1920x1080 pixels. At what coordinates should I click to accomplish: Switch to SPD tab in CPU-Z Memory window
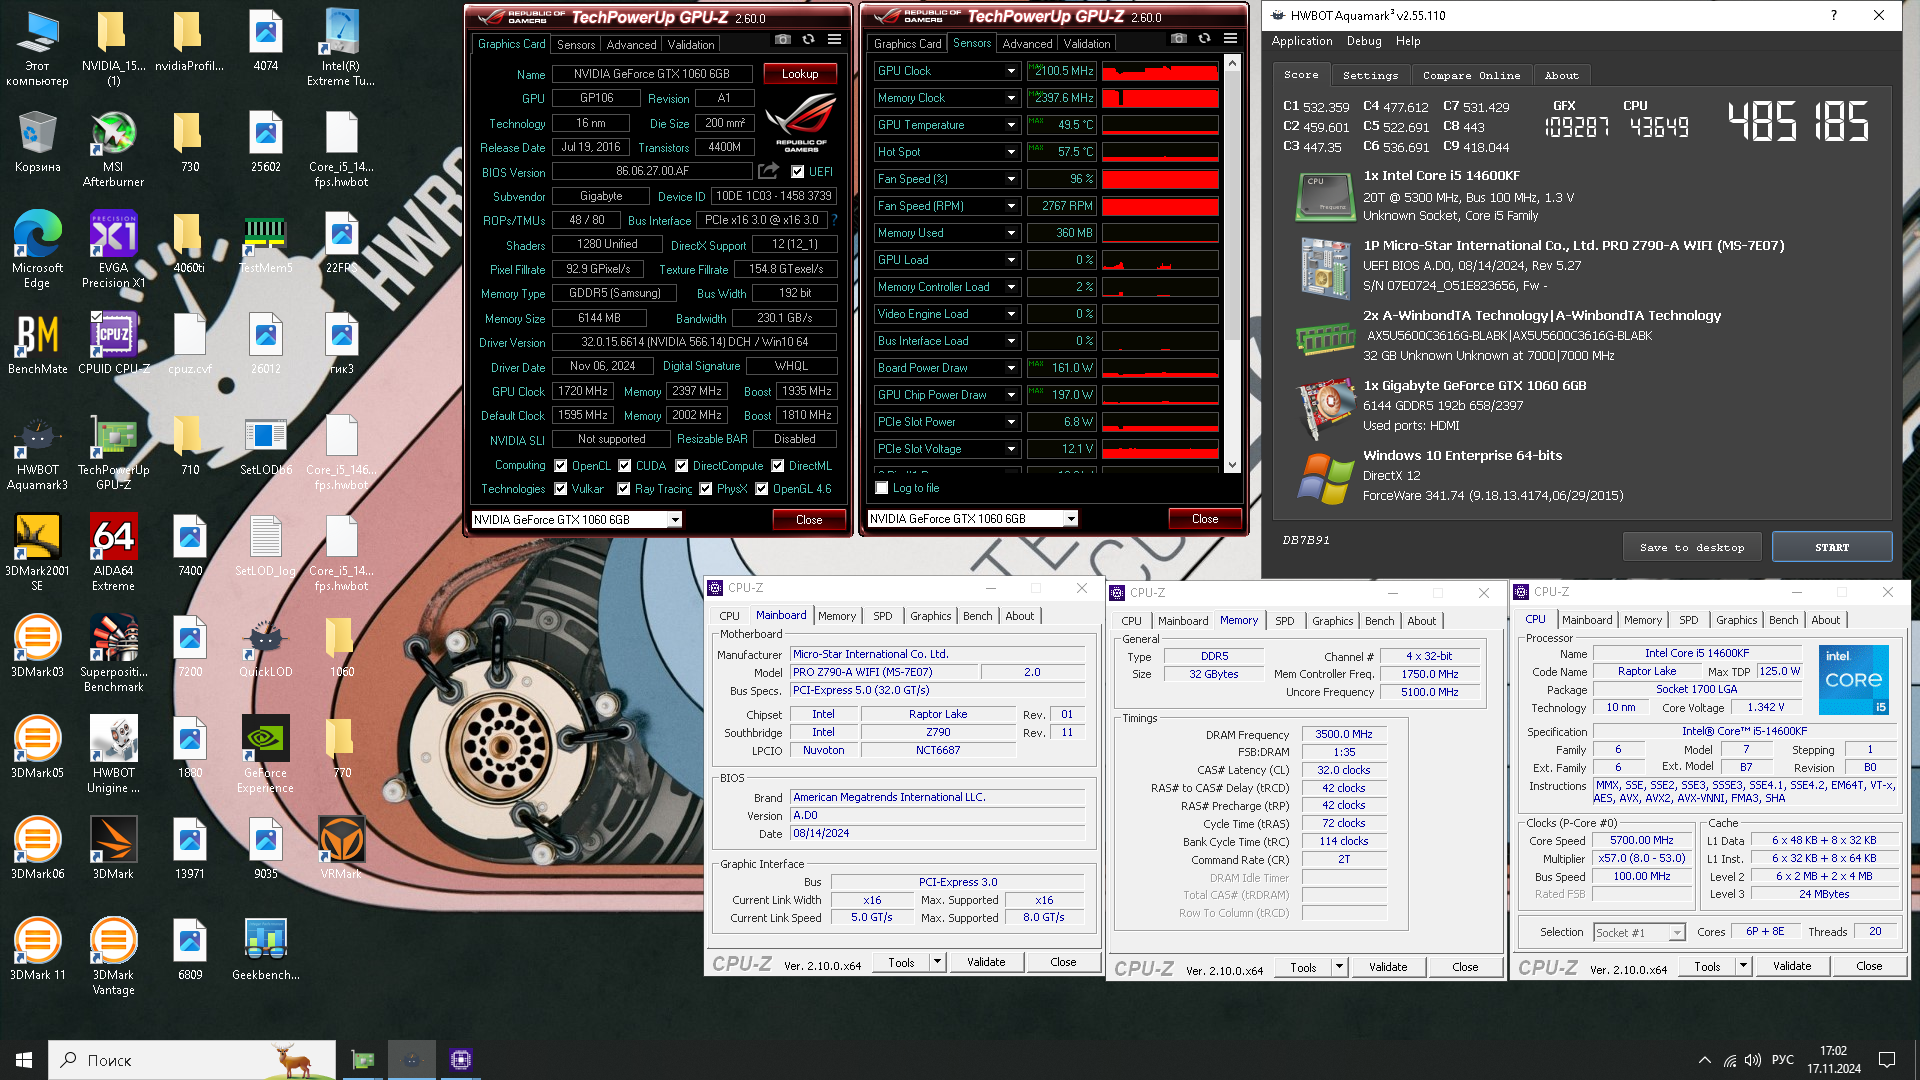(x=1284, y=621)
